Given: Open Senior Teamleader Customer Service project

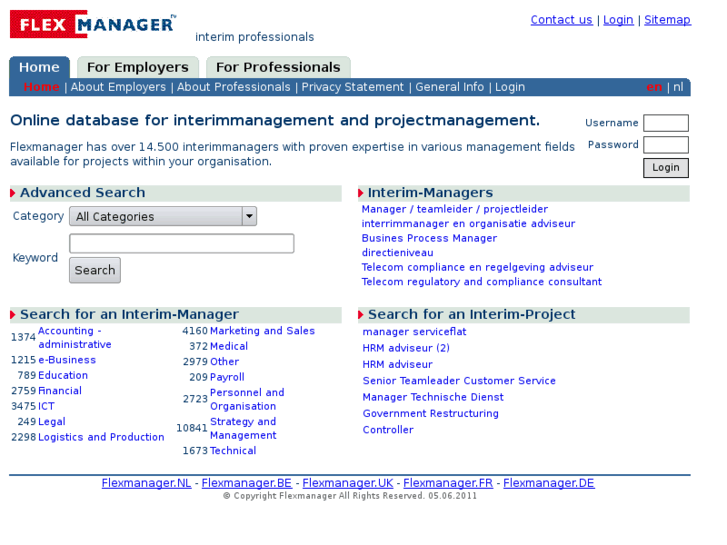Looking at the screenshot, I should [x=459, y=381].
